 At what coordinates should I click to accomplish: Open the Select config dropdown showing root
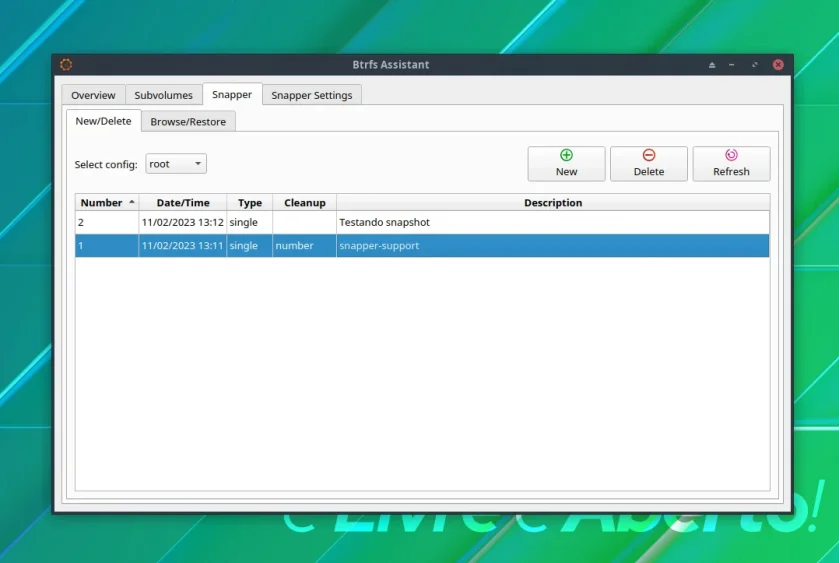[176, 164]
